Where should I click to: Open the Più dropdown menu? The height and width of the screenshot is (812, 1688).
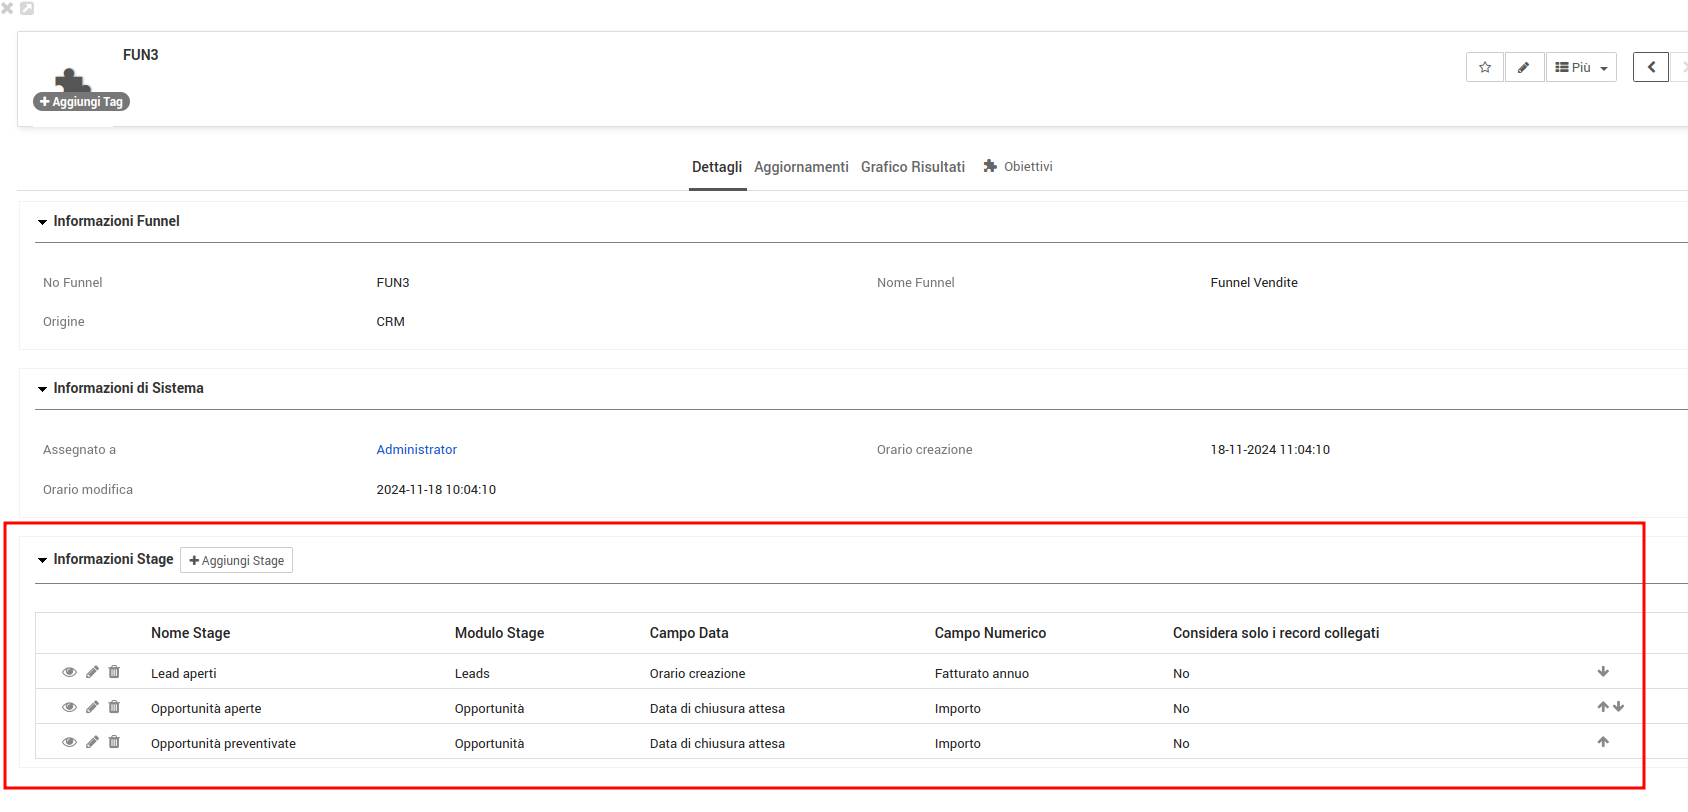tap(1581, 67)
